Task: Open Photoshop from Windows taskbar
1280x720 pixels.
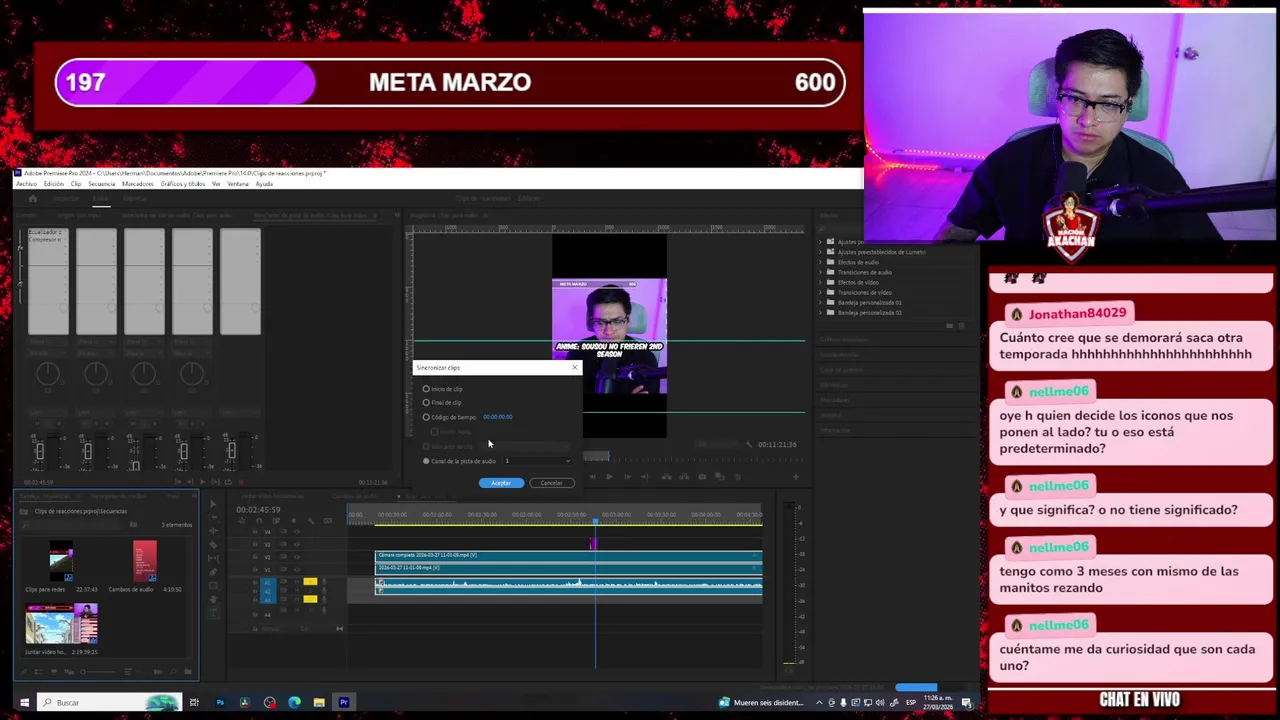Action: (220, 702)
